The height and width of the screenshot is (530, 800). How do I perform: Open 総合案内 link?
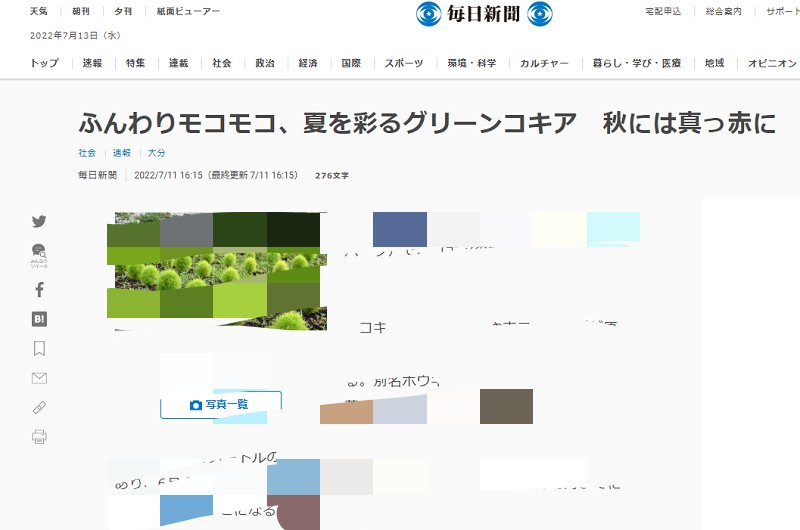[723, 11]
